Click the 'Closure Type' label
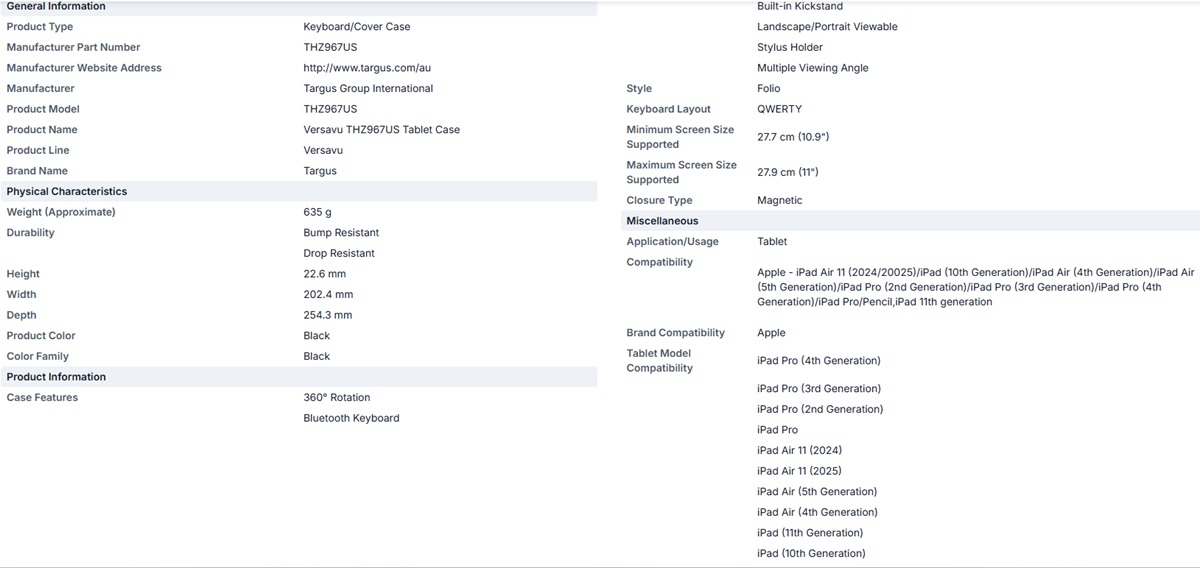Image resolution: width=1200 pixels, height=568 pixels. click(x=660, y=200)
